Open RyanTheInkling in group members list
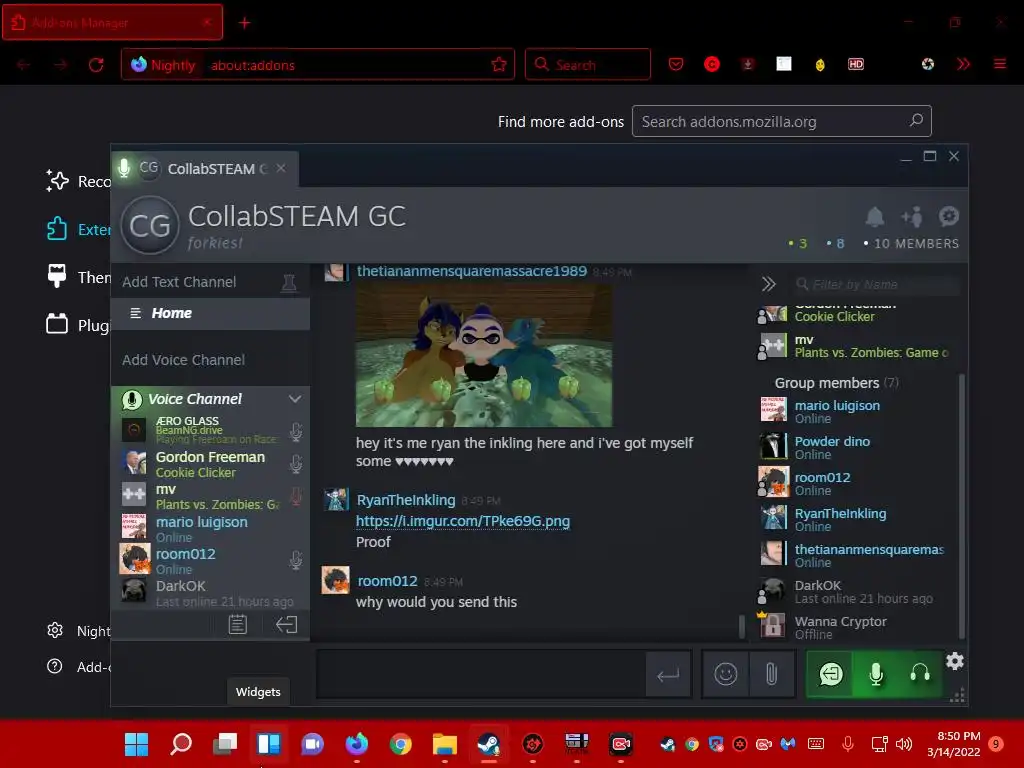 [x=856, y=519]
